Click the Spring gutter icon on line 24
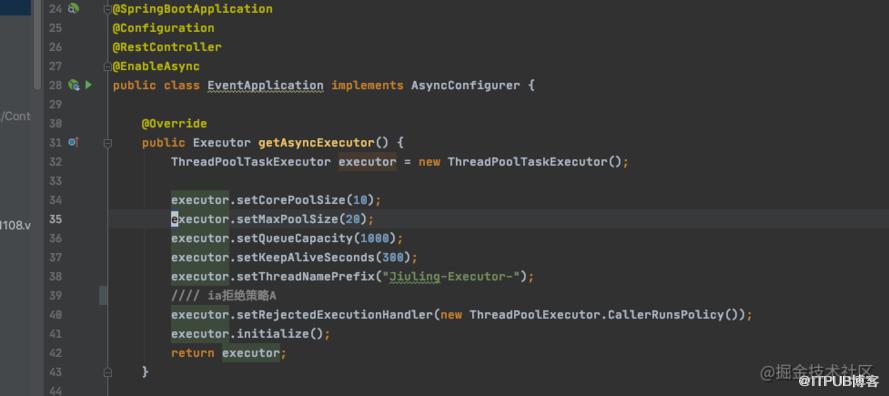Screen dimensions: 889x396 click(x=73, y=9)
